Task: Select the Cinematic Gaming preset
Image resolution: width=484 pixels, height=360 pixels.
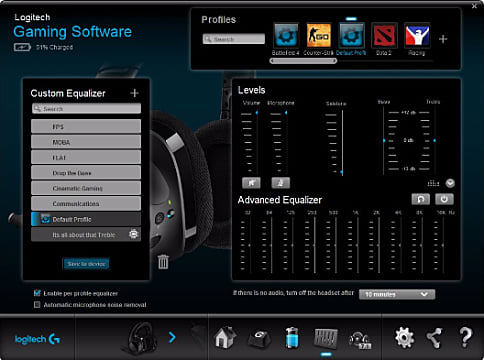Action: [86, 188]
